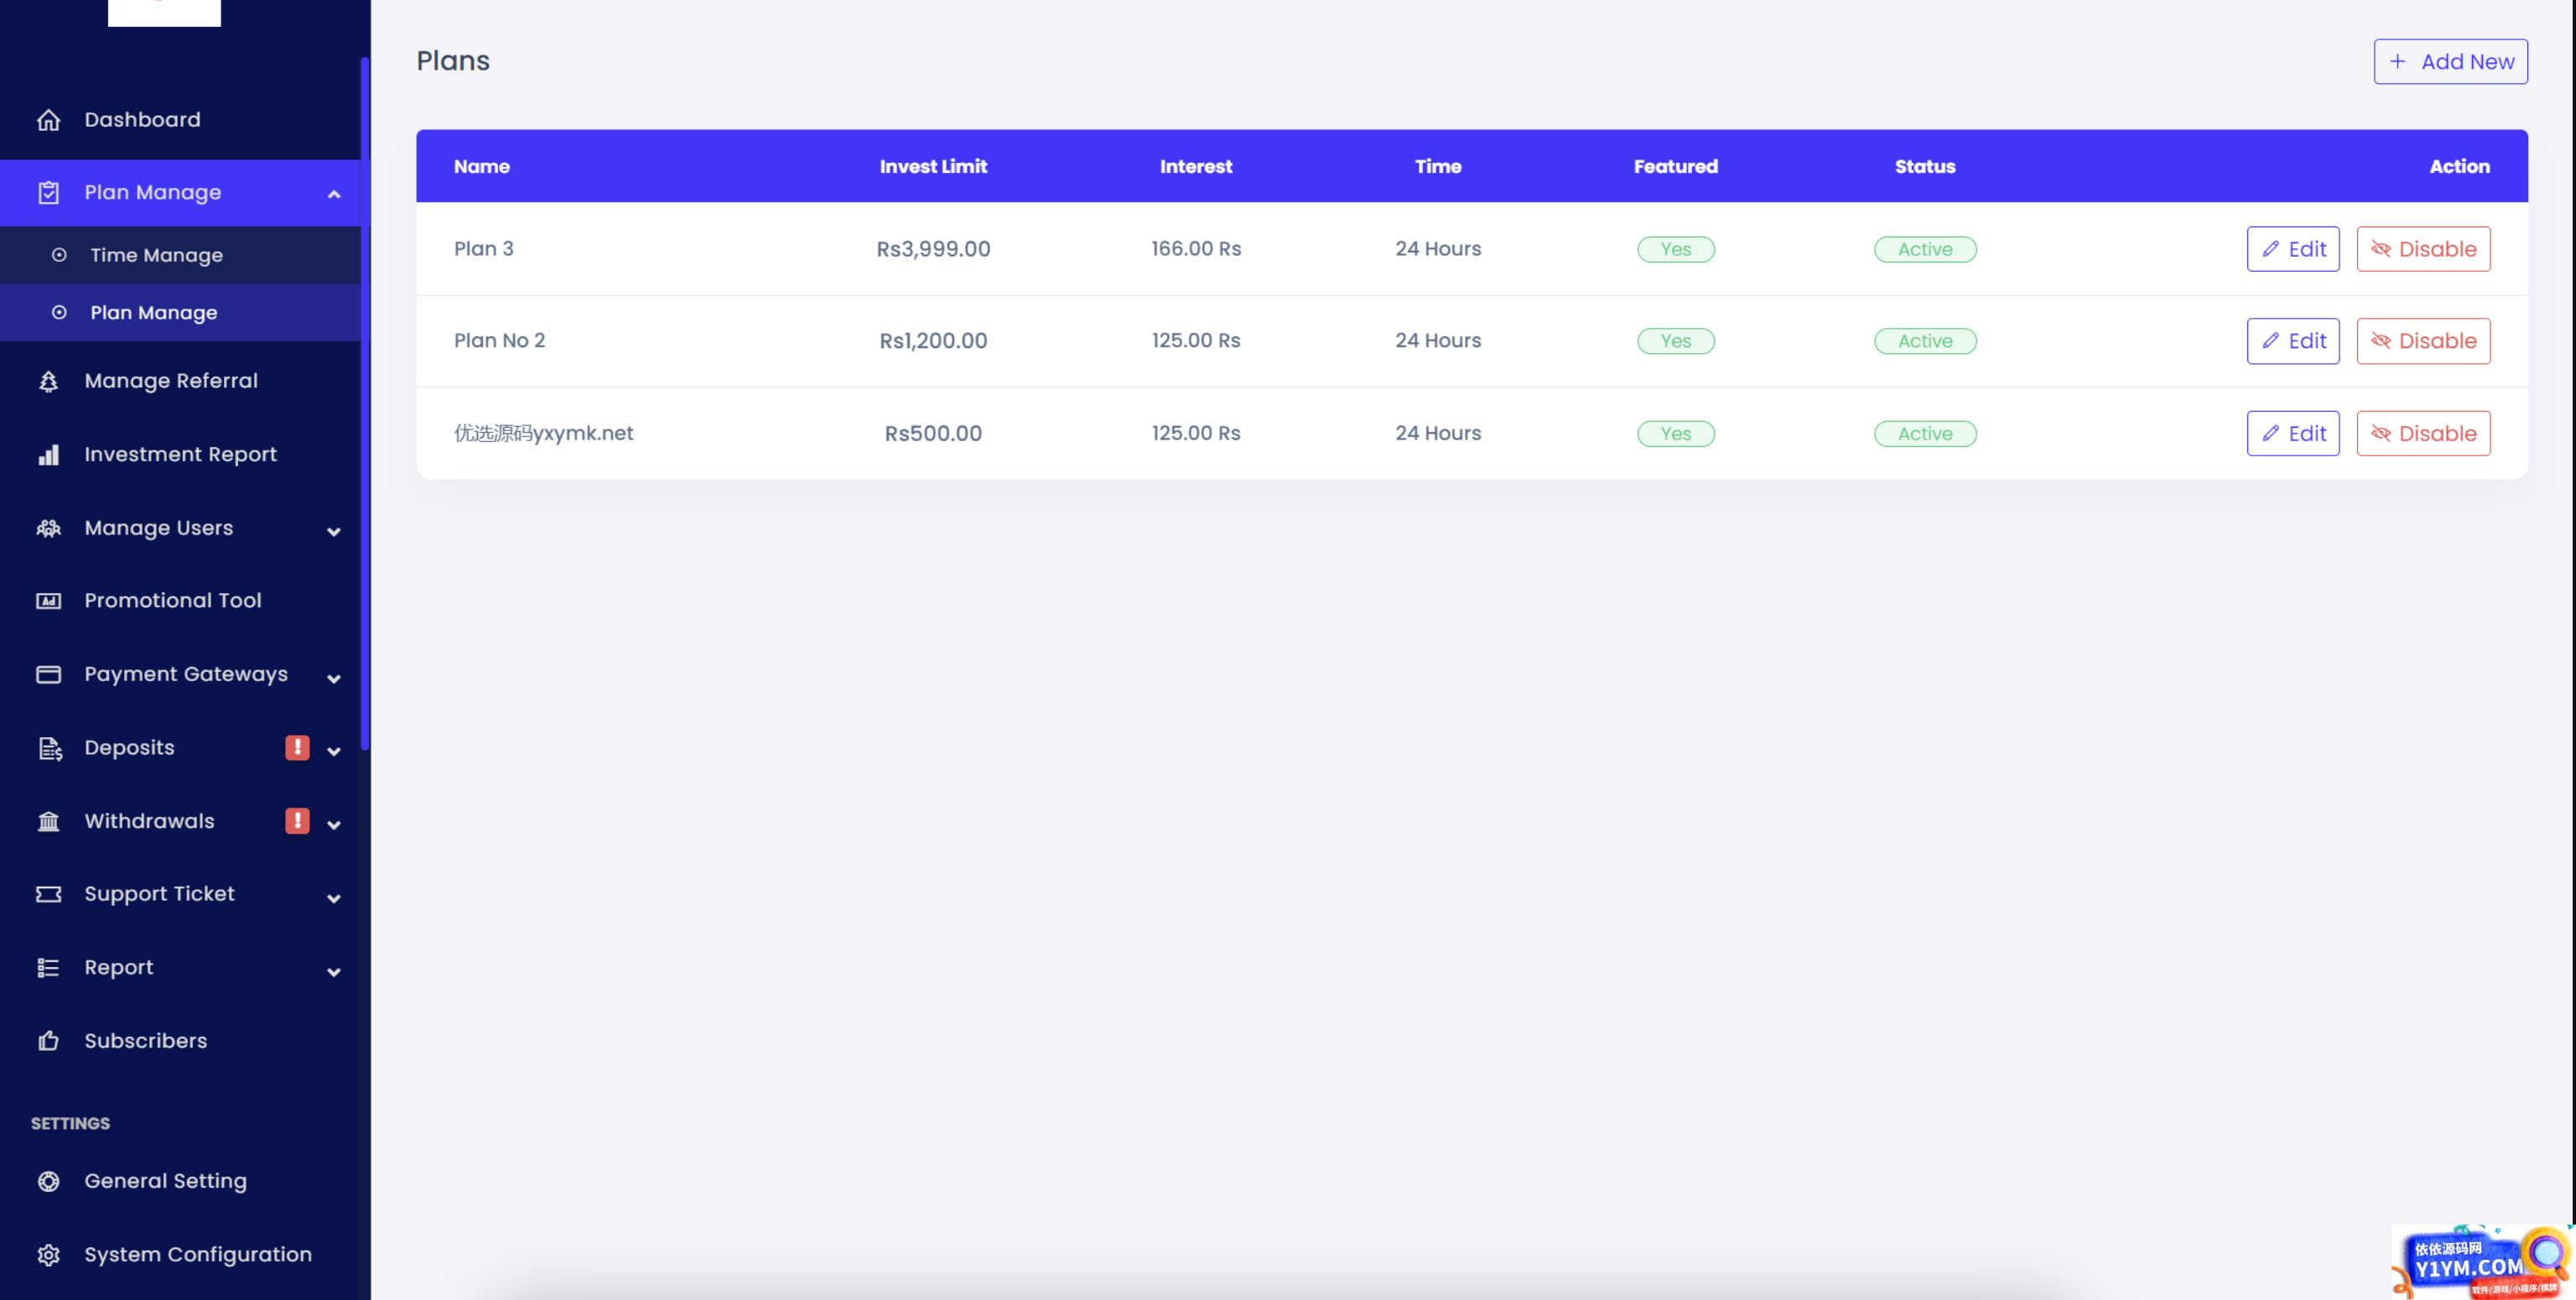This screenshot has width=2576, height=1300.
Task: Click the Plan Manage sidebar icon
Action: coord(48,192)
